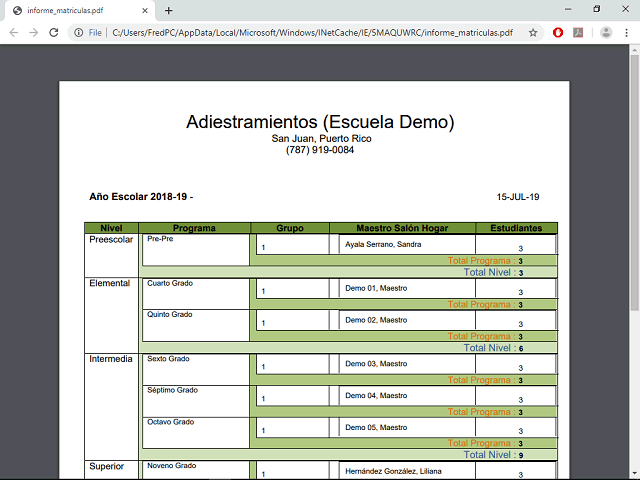Click the address bar file path
This screenshot has width=640, height=480.
click(312, 33)
